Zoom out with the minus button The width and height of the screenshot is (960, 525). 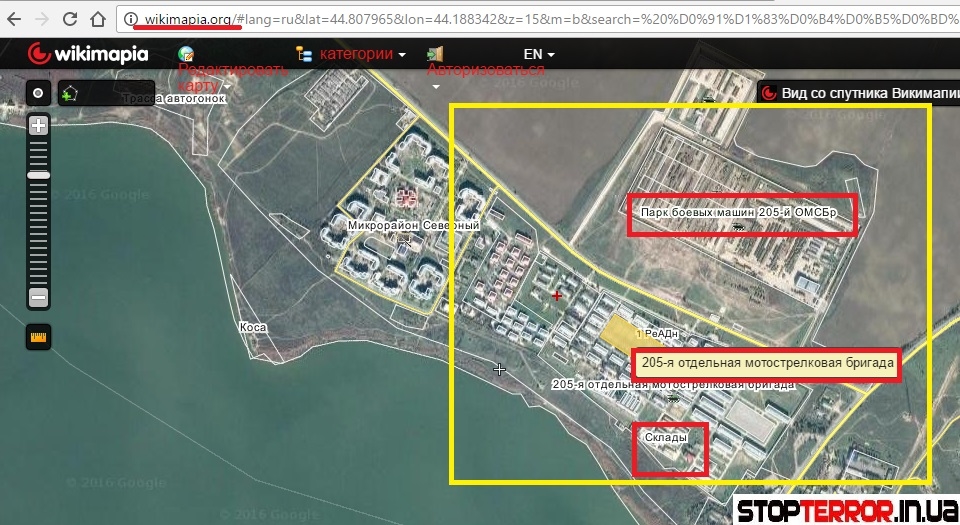39,297
